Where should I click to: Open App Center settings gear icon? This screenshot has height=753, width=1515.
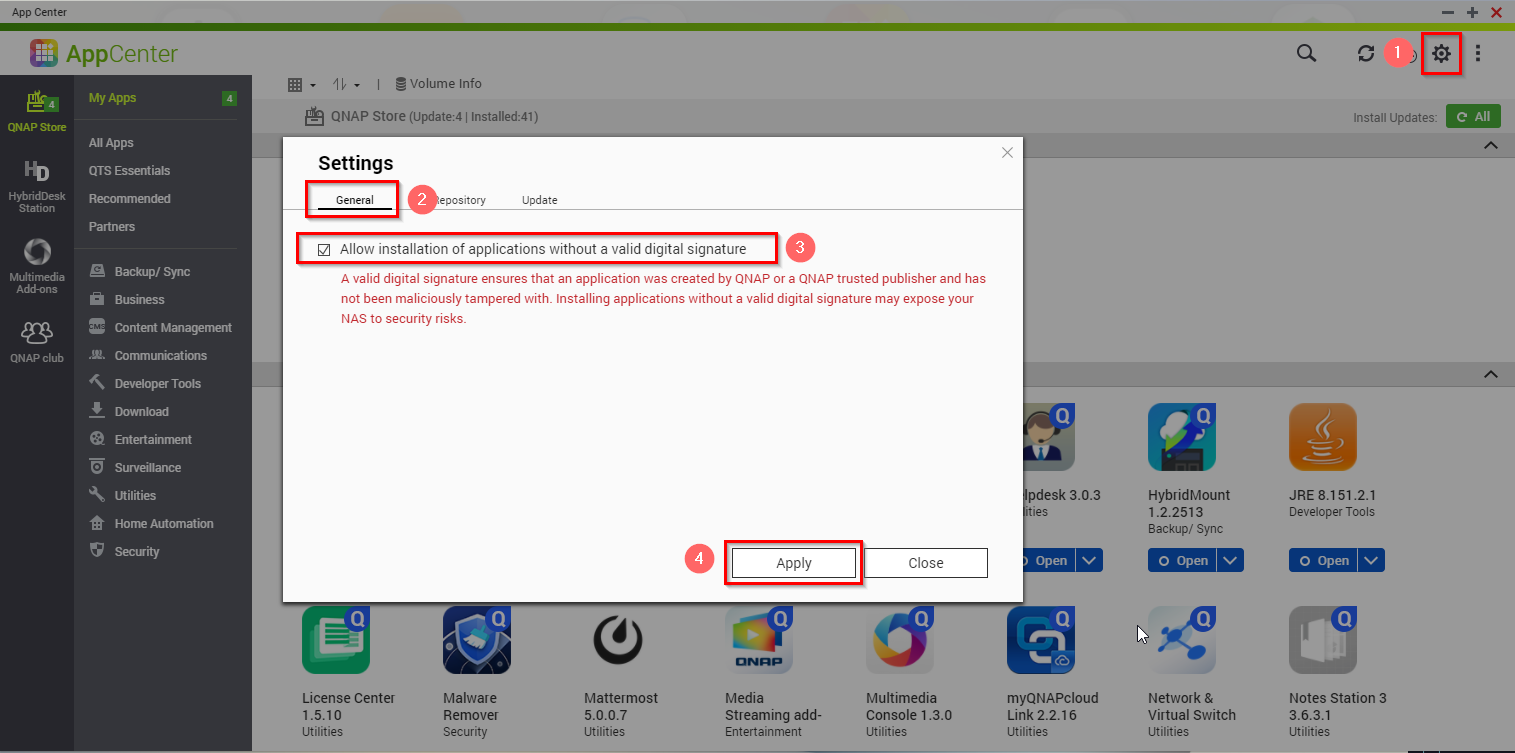[x=1440, y=54]
